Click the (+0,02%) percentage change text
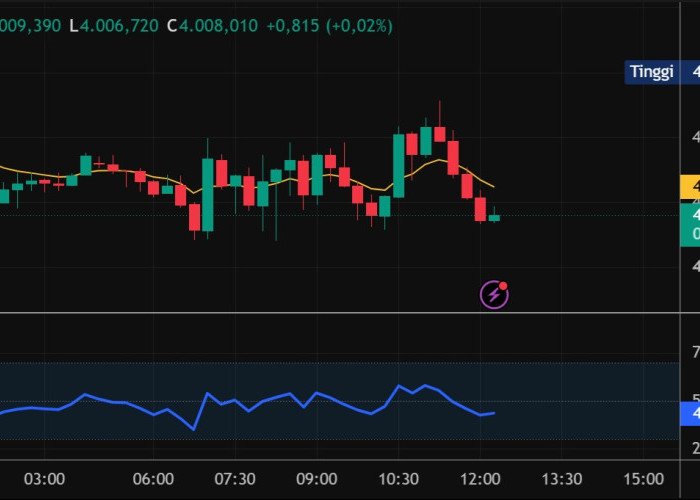 click(x=359, y=26)
